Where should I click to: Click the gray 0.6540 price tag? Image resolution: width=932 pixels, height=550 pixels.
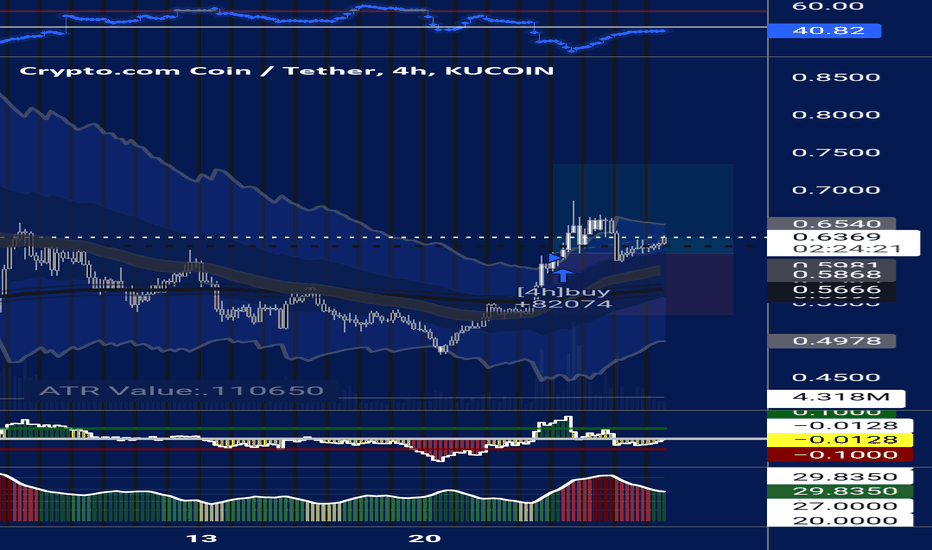click(x=832, y=224)
